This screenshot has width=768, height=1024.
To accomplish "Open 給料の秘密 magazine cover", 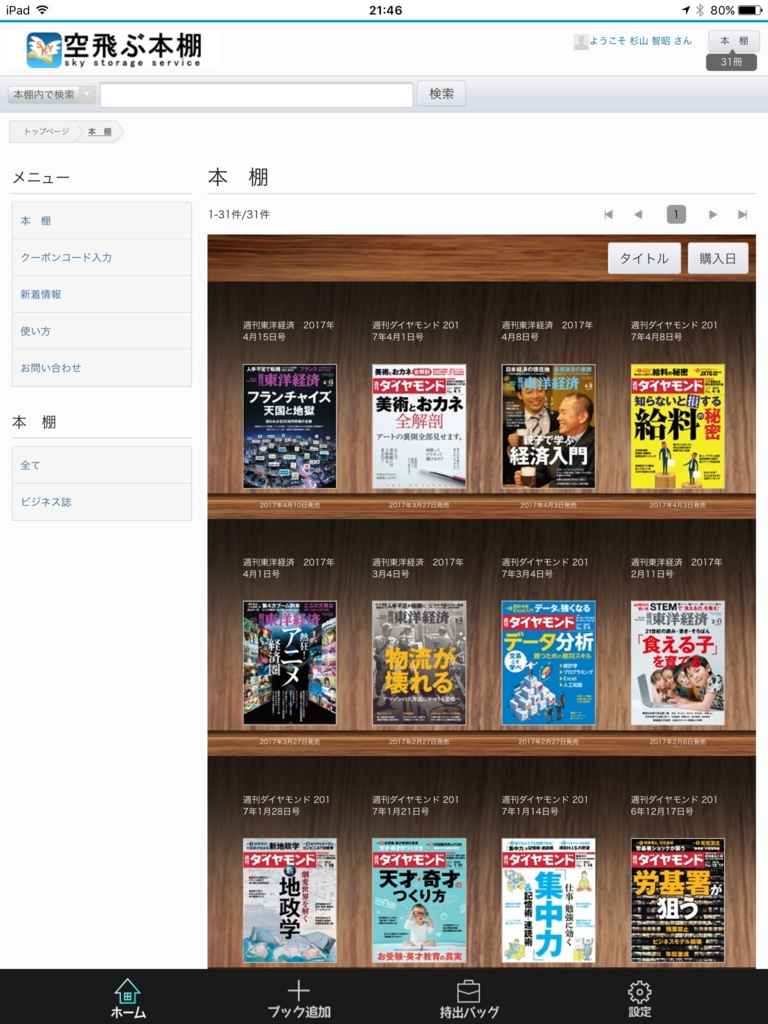I will (677, 426).
